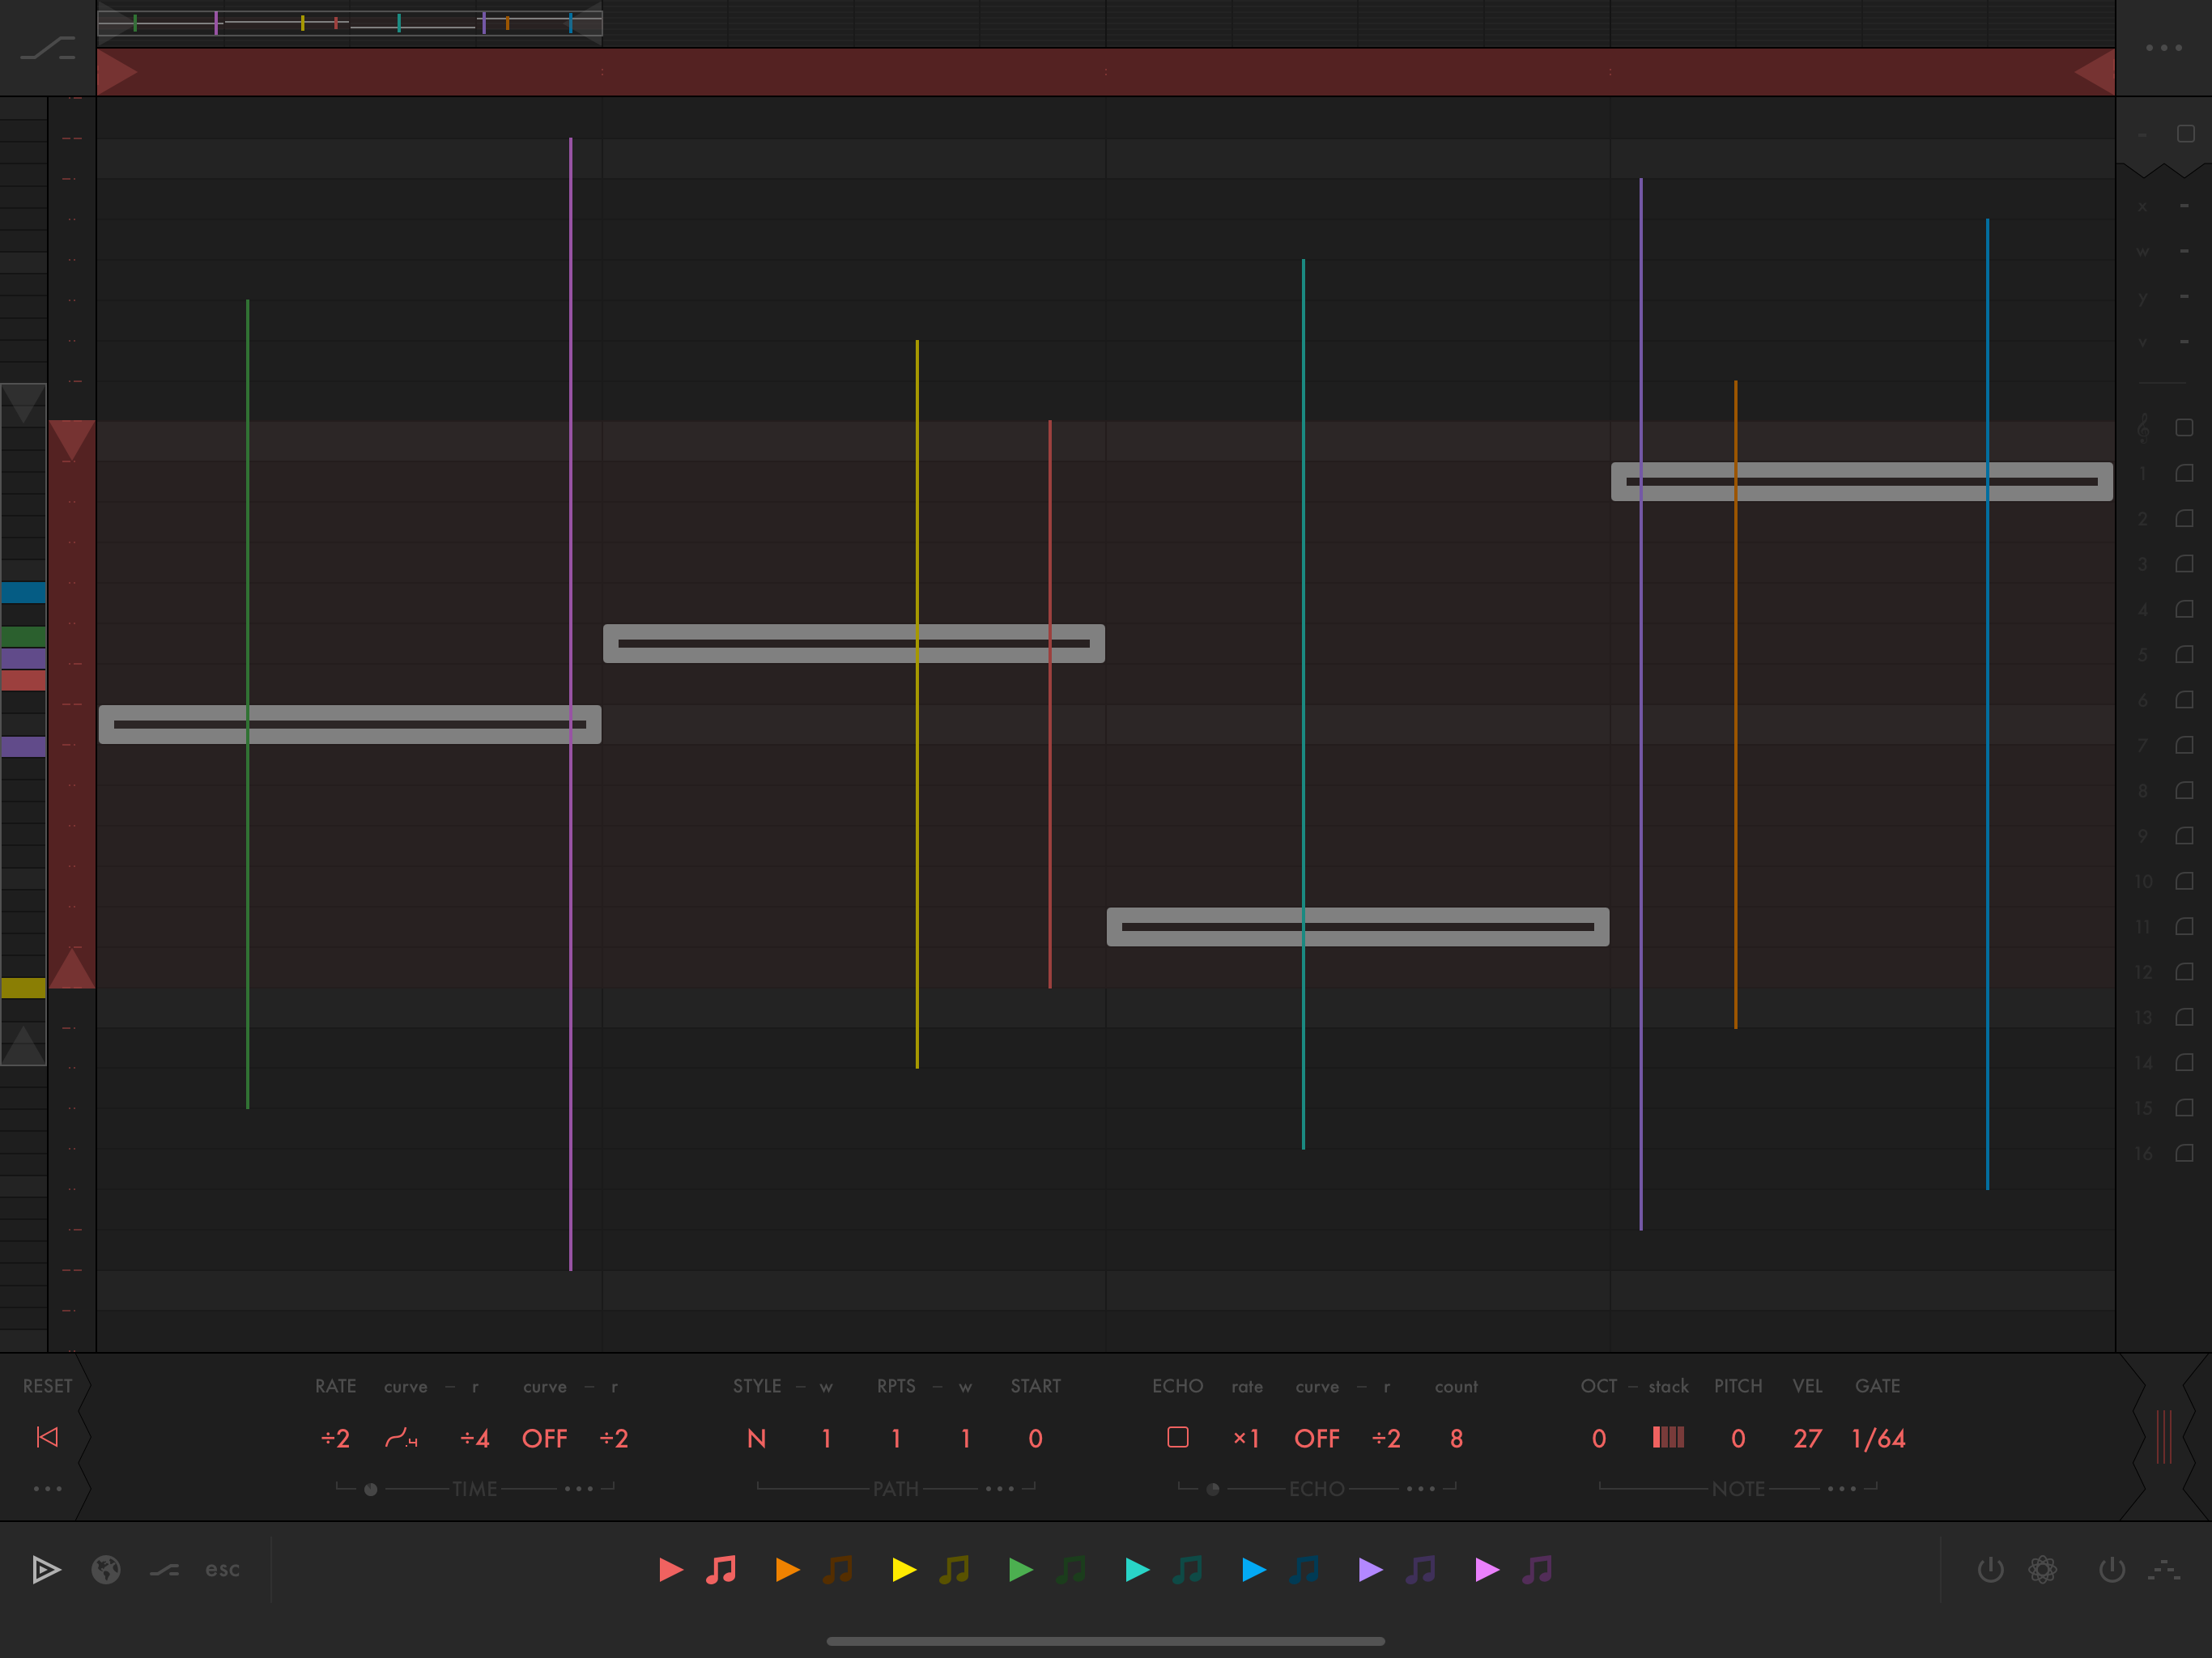Click the yellow playhead's note icon
The image size is (2212, 1658).
pos(952,1570)
